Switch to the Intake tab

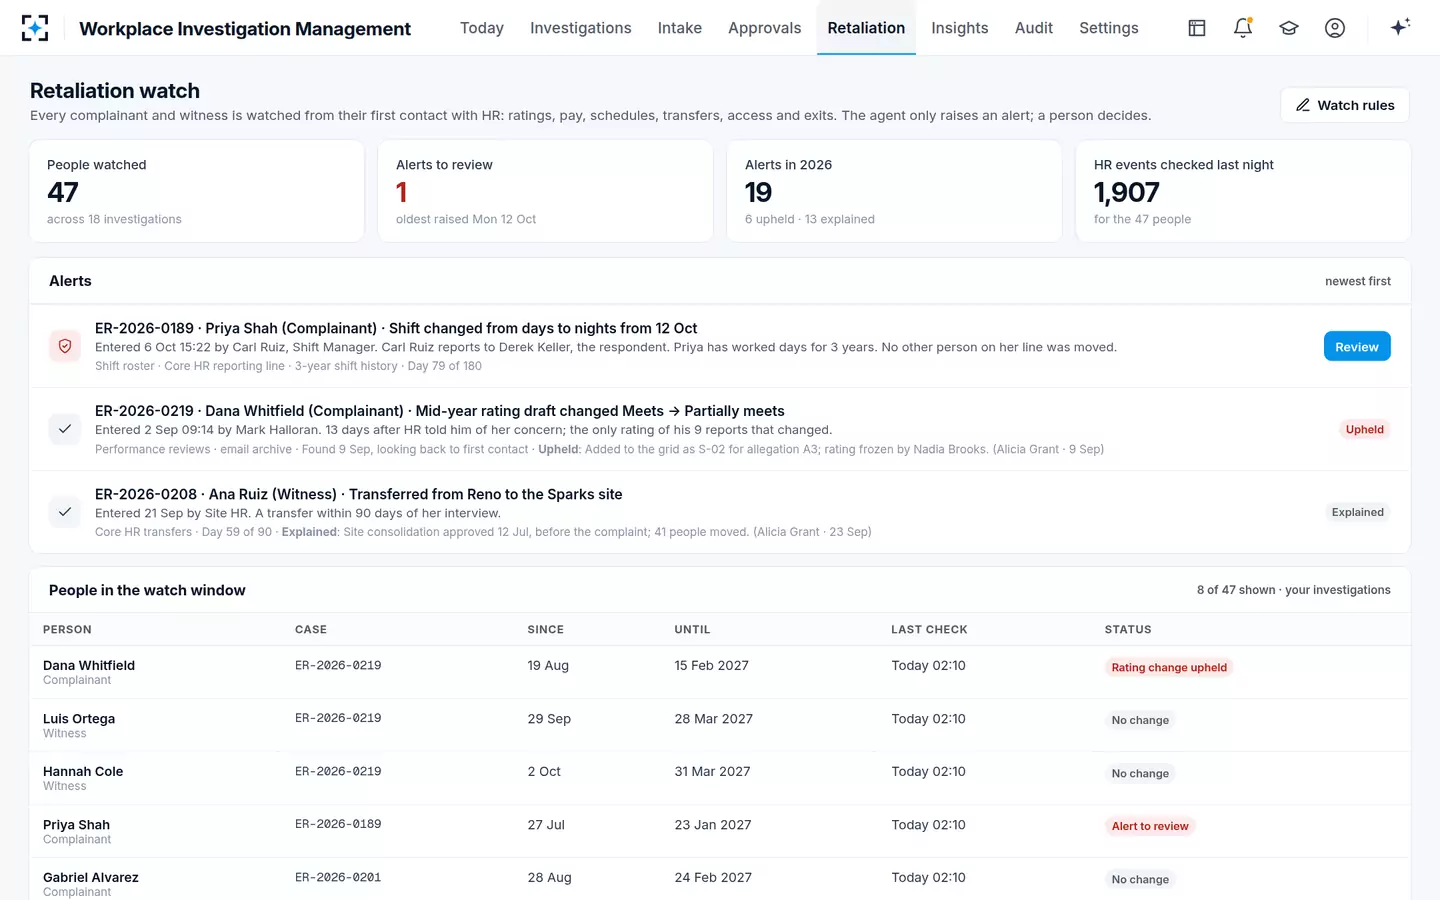click(680, 28)
